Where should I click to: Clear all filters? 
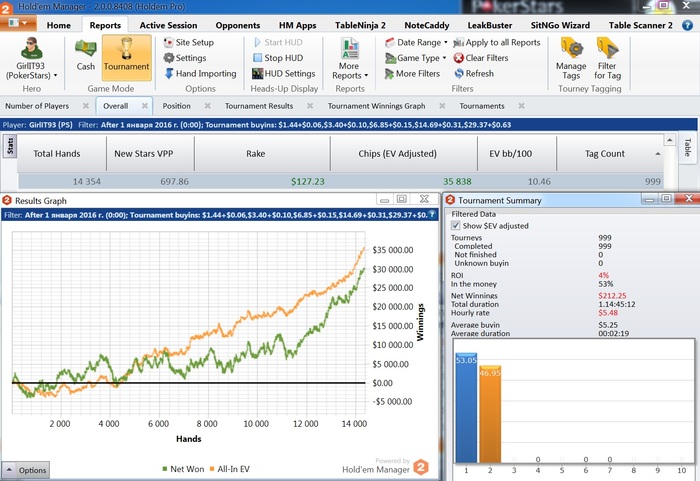[x=481, y=58]
